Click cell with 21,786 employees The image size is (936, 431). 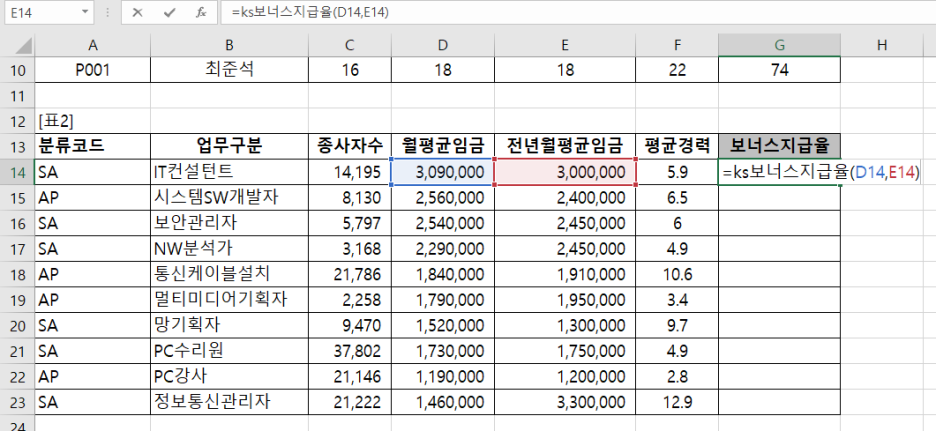click(x=350, y=275)
